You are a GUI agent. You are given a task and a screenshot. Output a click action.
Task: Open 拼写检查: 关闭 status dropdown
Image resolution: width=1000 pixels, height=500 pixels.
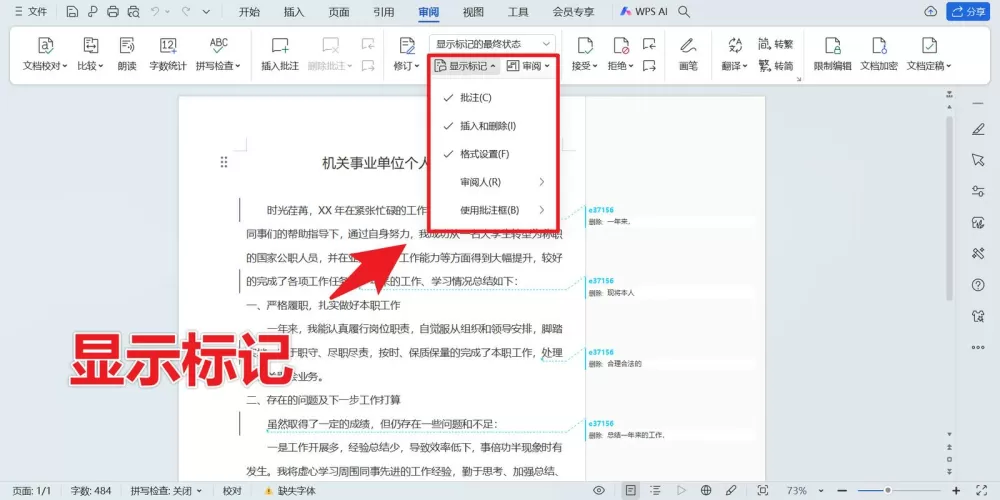(166, 490)
